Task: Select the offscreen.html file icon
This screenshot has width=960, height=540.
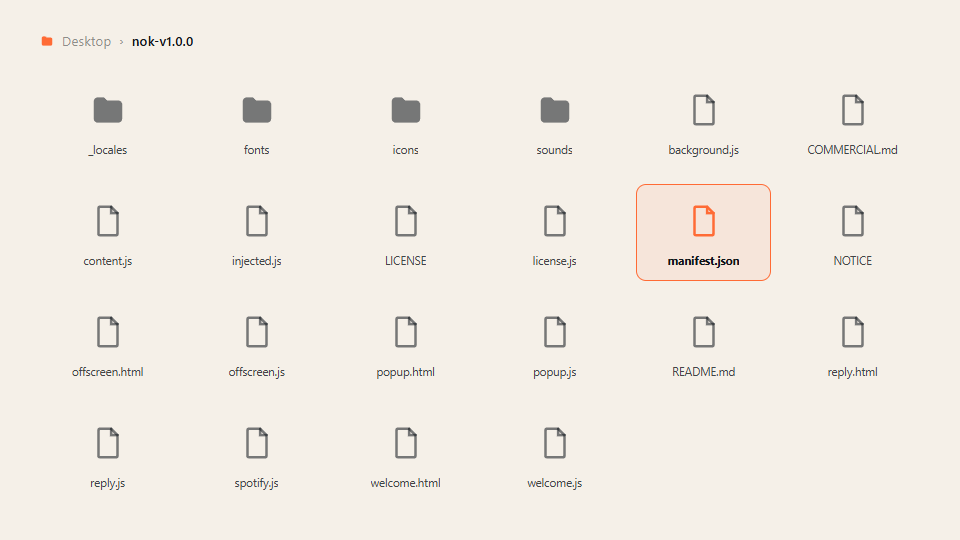Action: (108, 332)
